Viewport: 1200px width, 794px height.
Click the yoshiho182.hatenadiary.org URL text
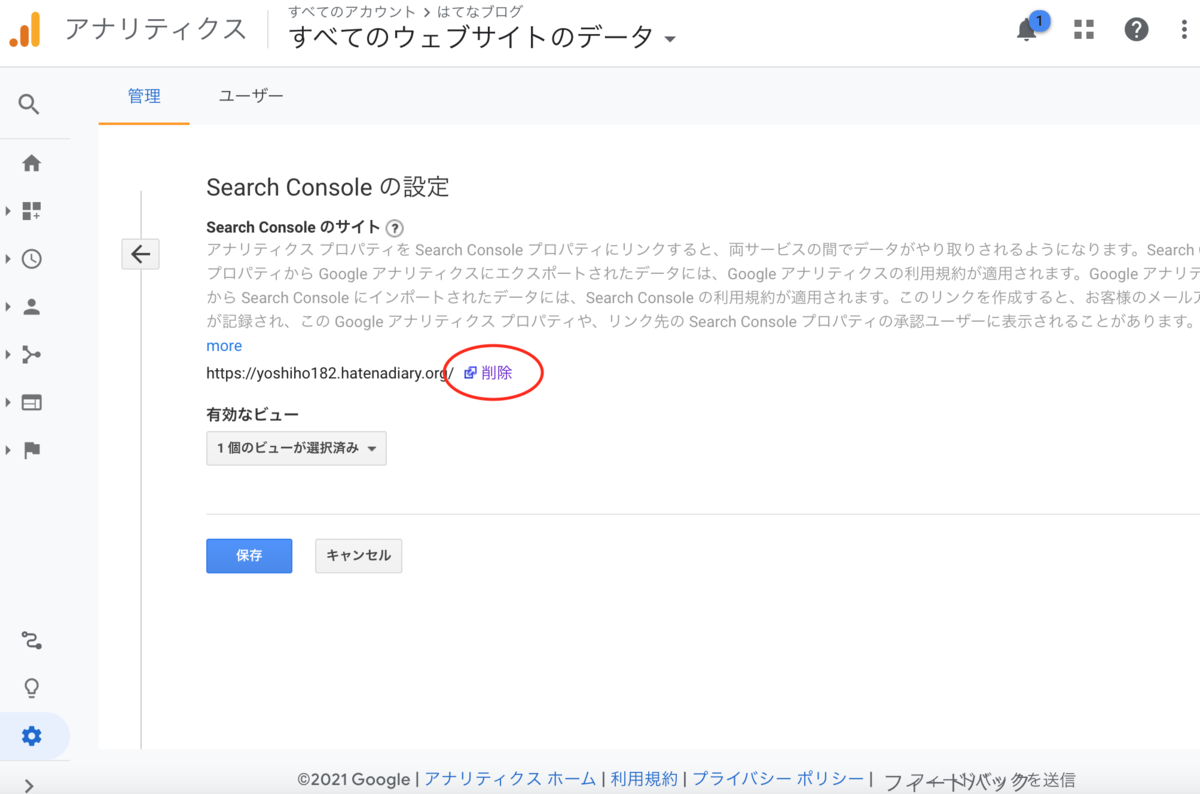330,373
